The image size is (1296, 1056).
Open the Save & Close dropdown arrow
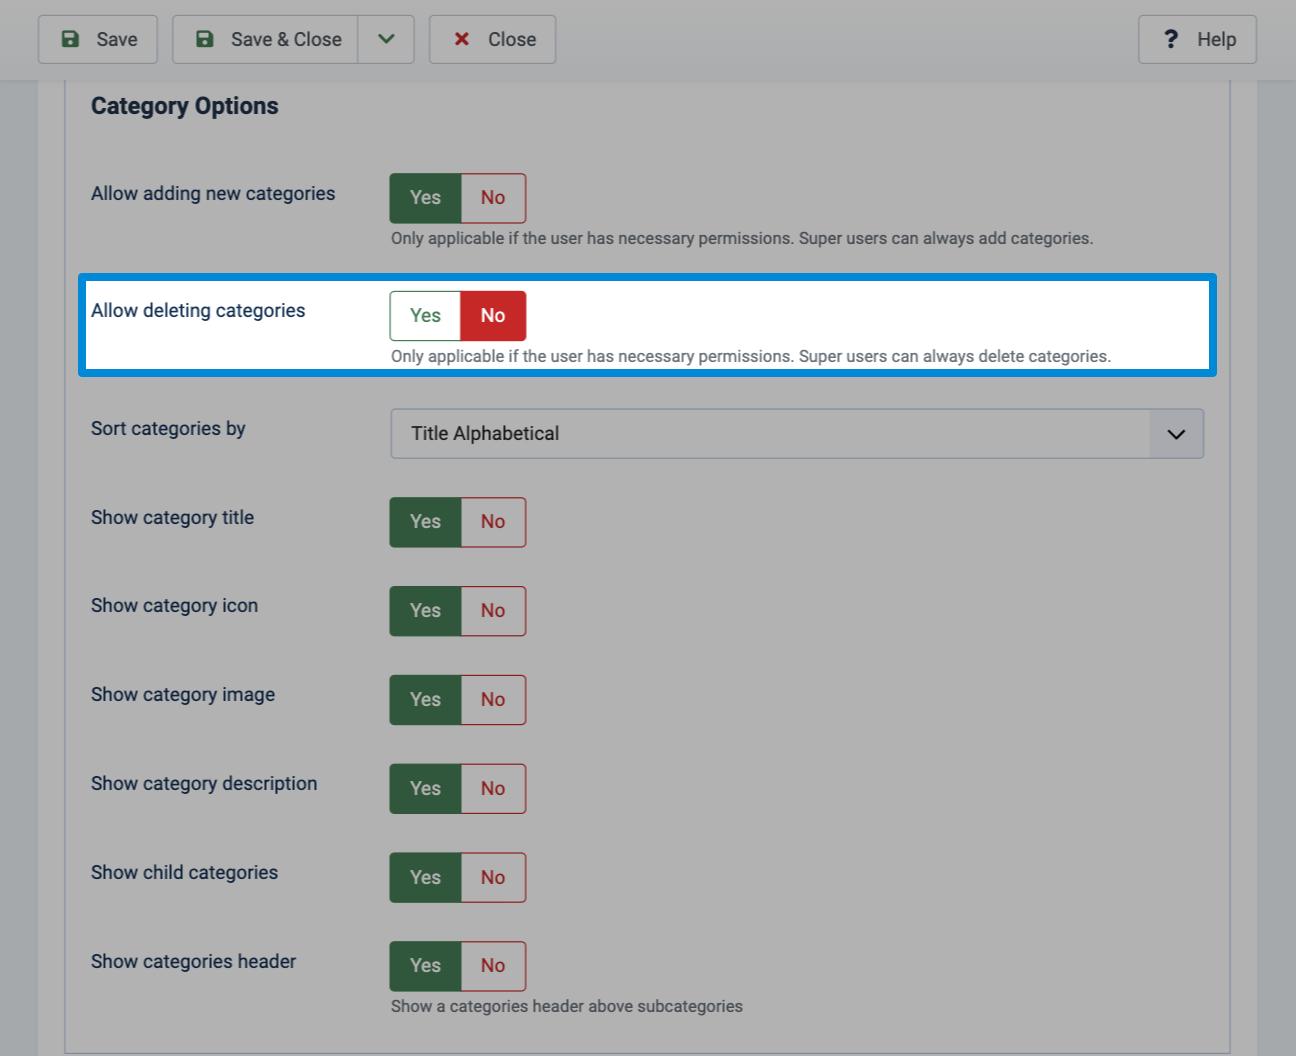[386, 39]
